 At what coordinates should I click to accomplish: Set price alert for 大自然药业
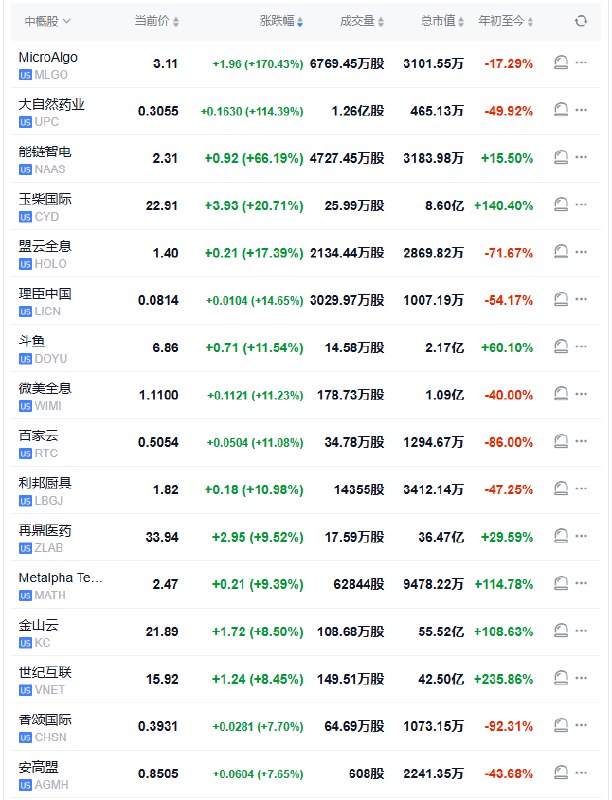(560, 110)
